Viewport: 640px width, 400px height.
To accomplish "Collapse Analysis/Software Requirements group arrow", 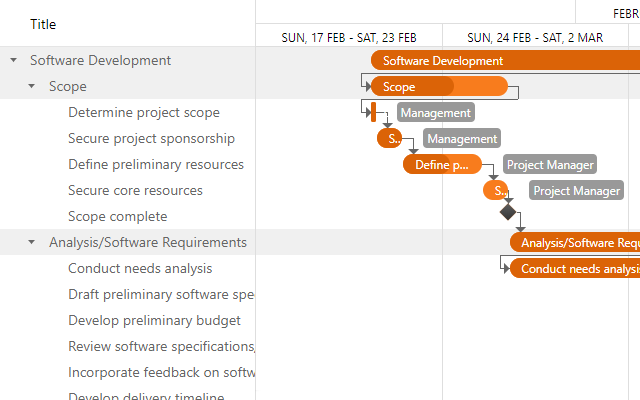I will point(32,242).
